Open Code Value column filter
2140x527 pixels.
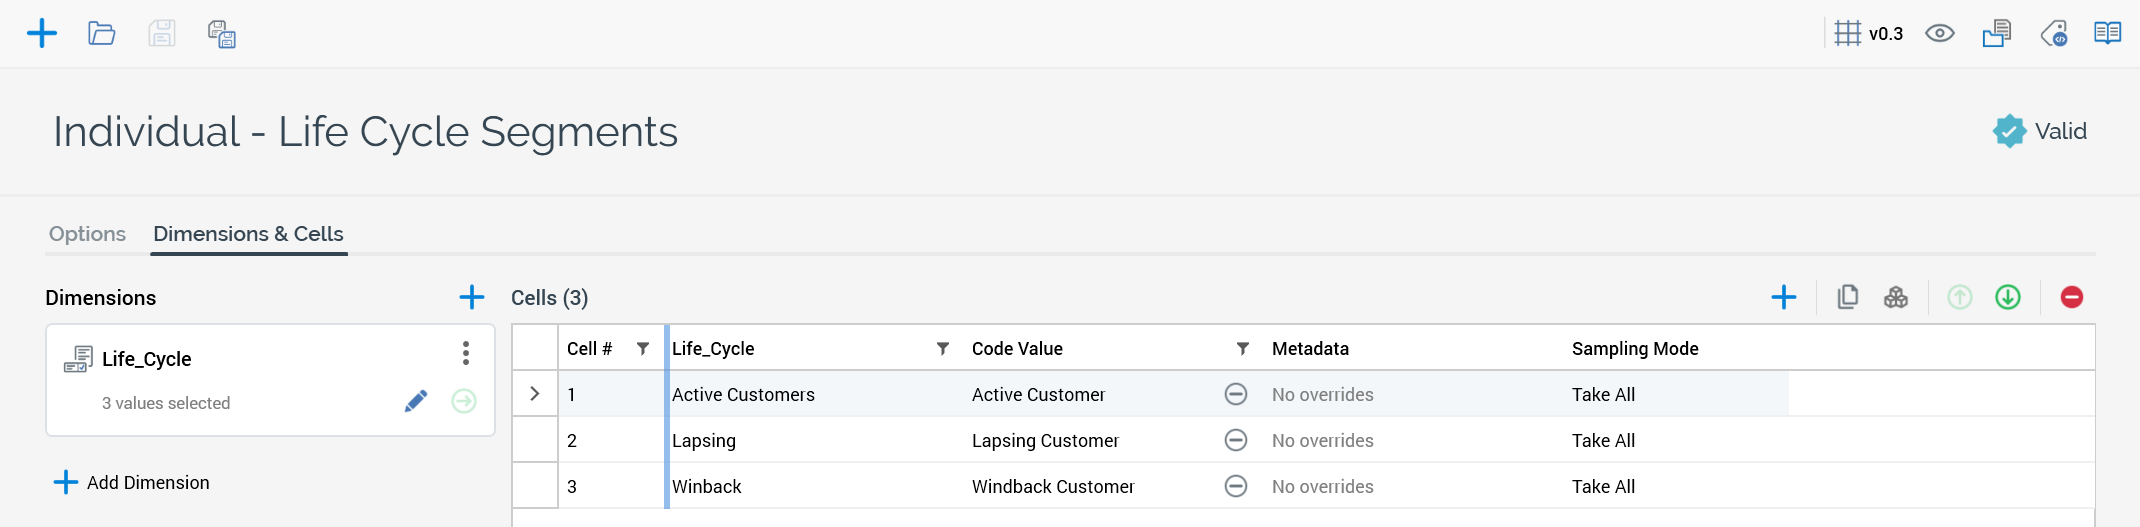1242,349
